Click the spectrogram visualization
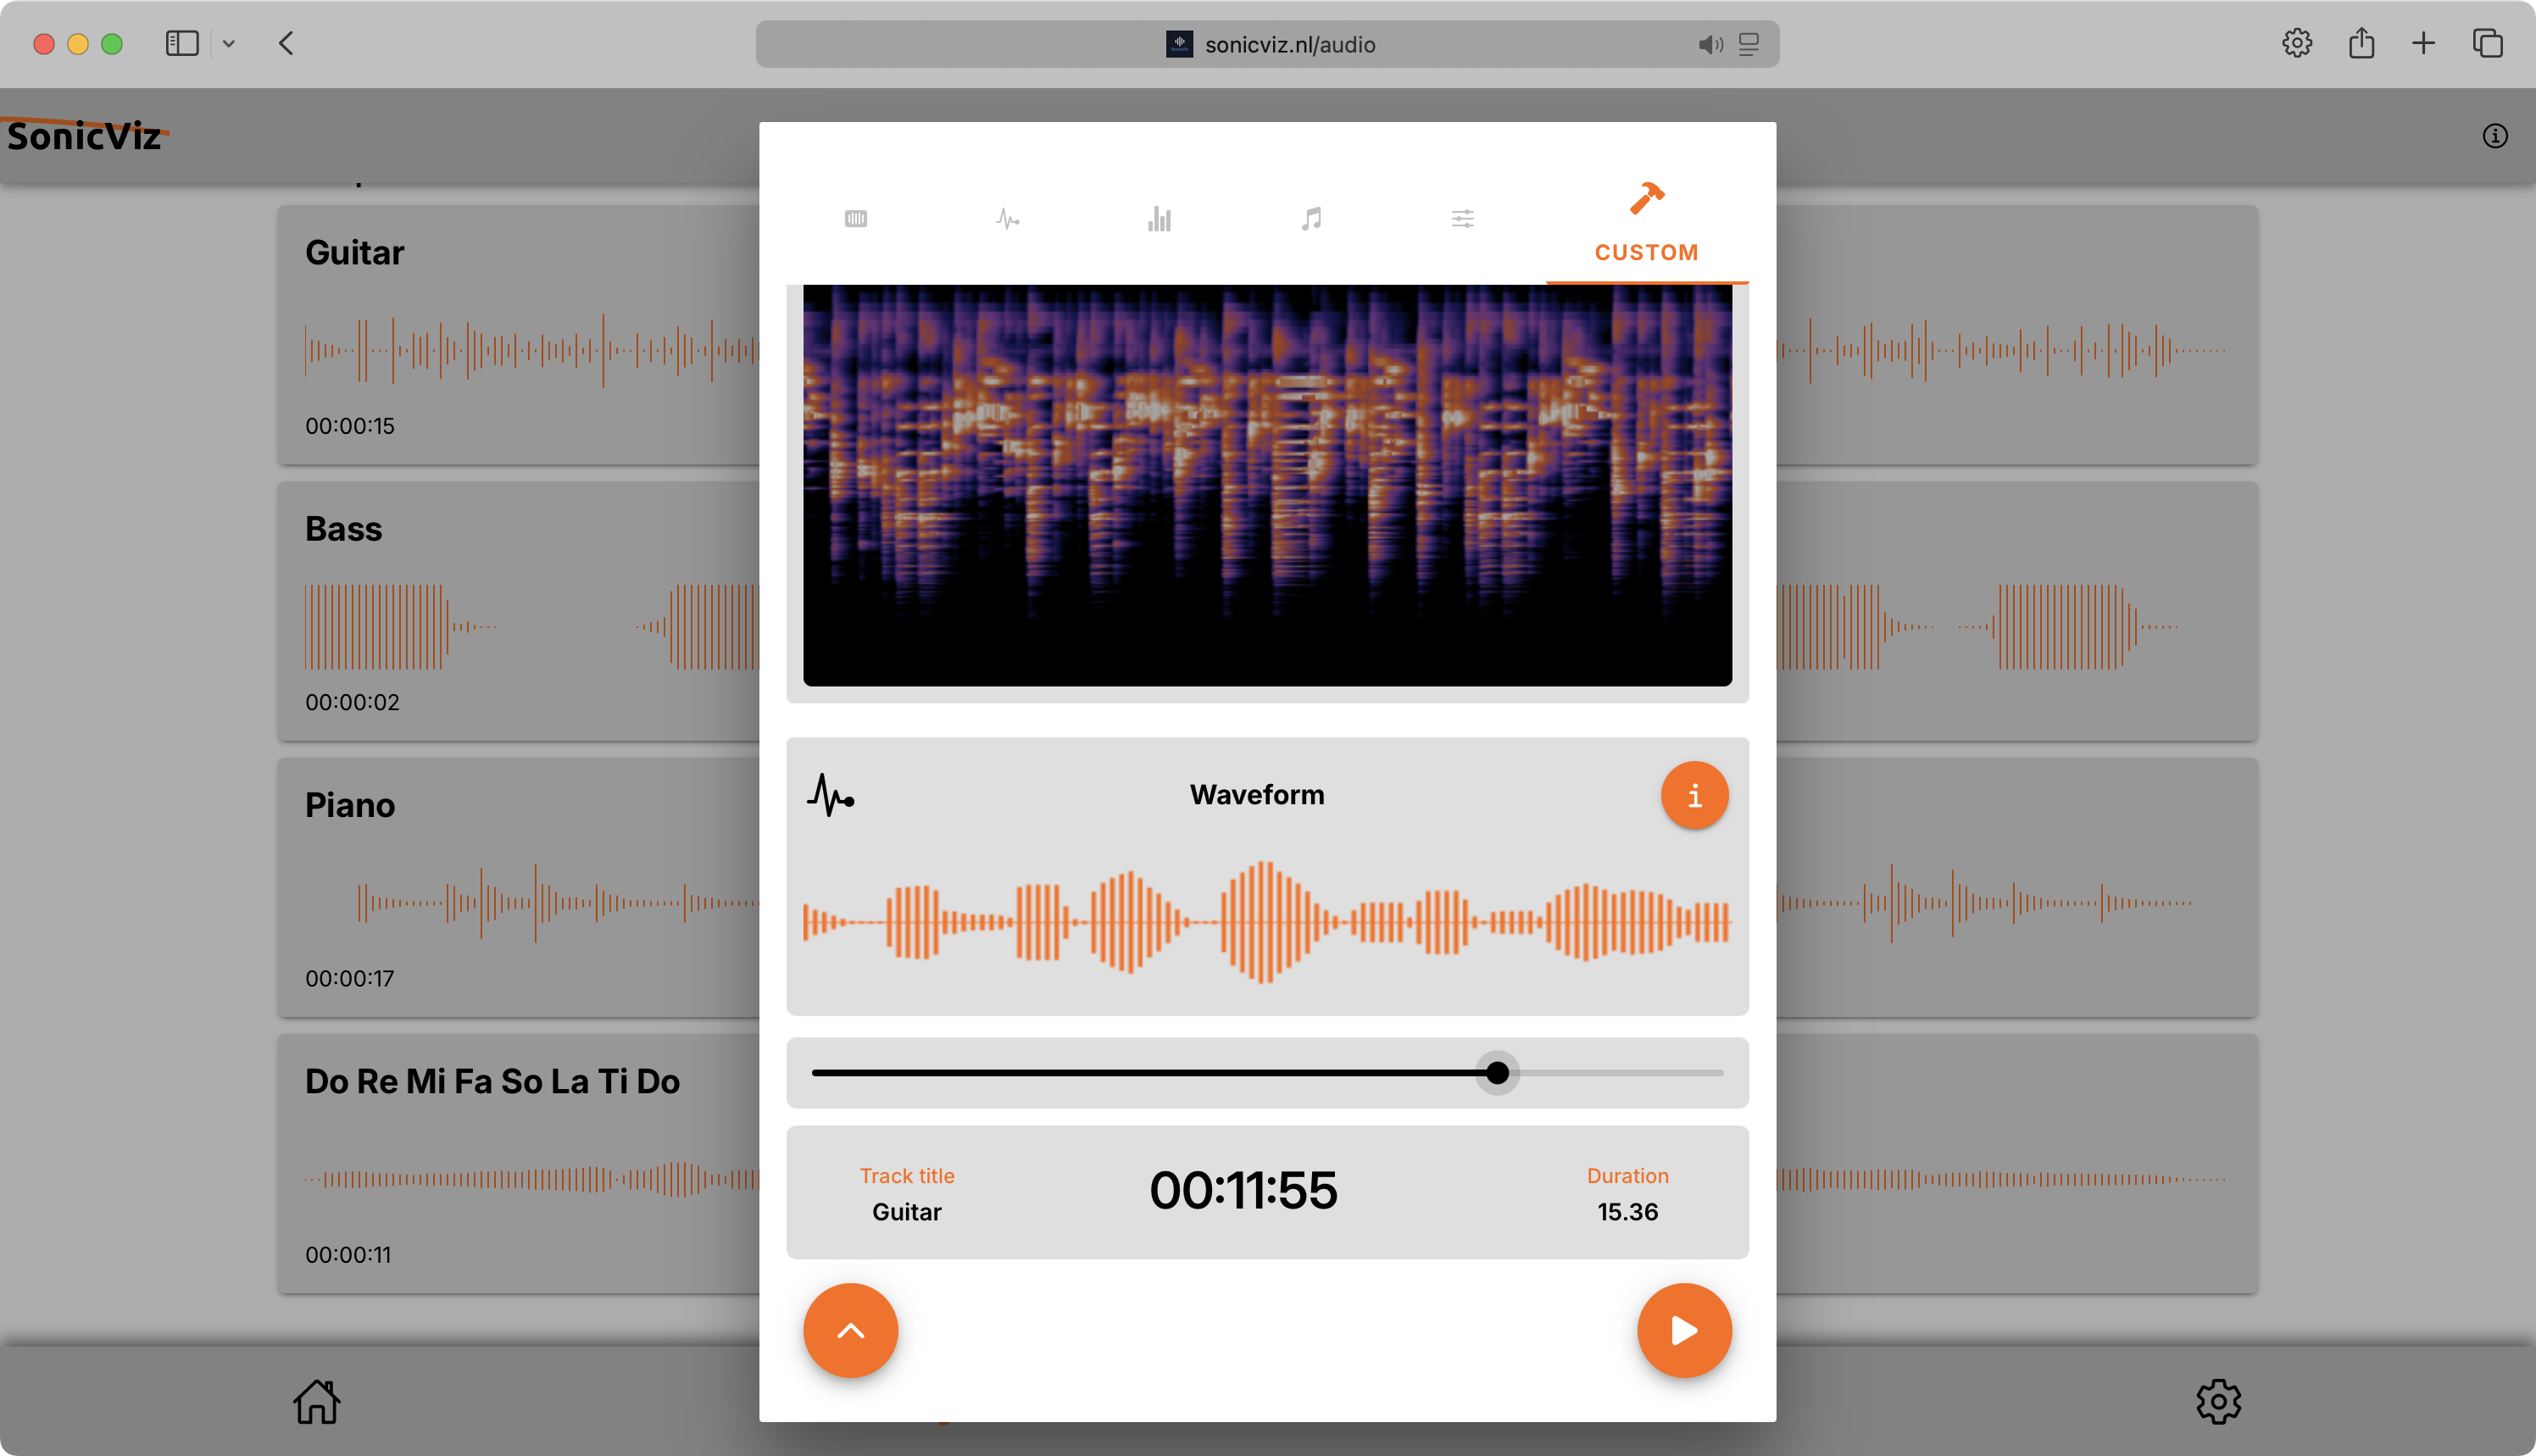This screenshot has height=1456, width=2536. coord(1267,485)
